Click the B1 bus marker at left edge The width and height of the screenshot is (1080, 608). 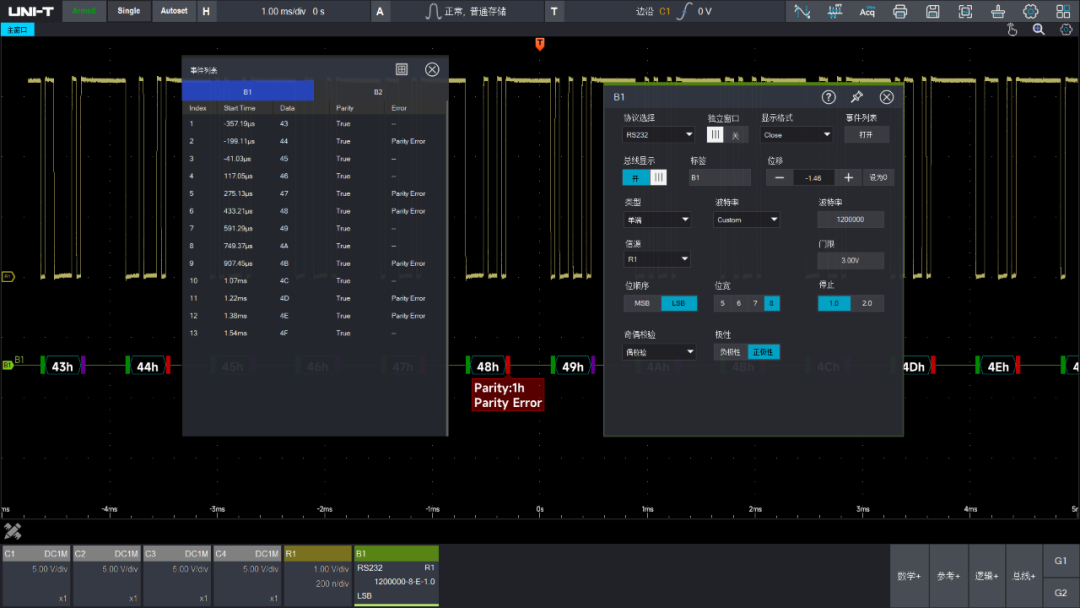point(8,365)
